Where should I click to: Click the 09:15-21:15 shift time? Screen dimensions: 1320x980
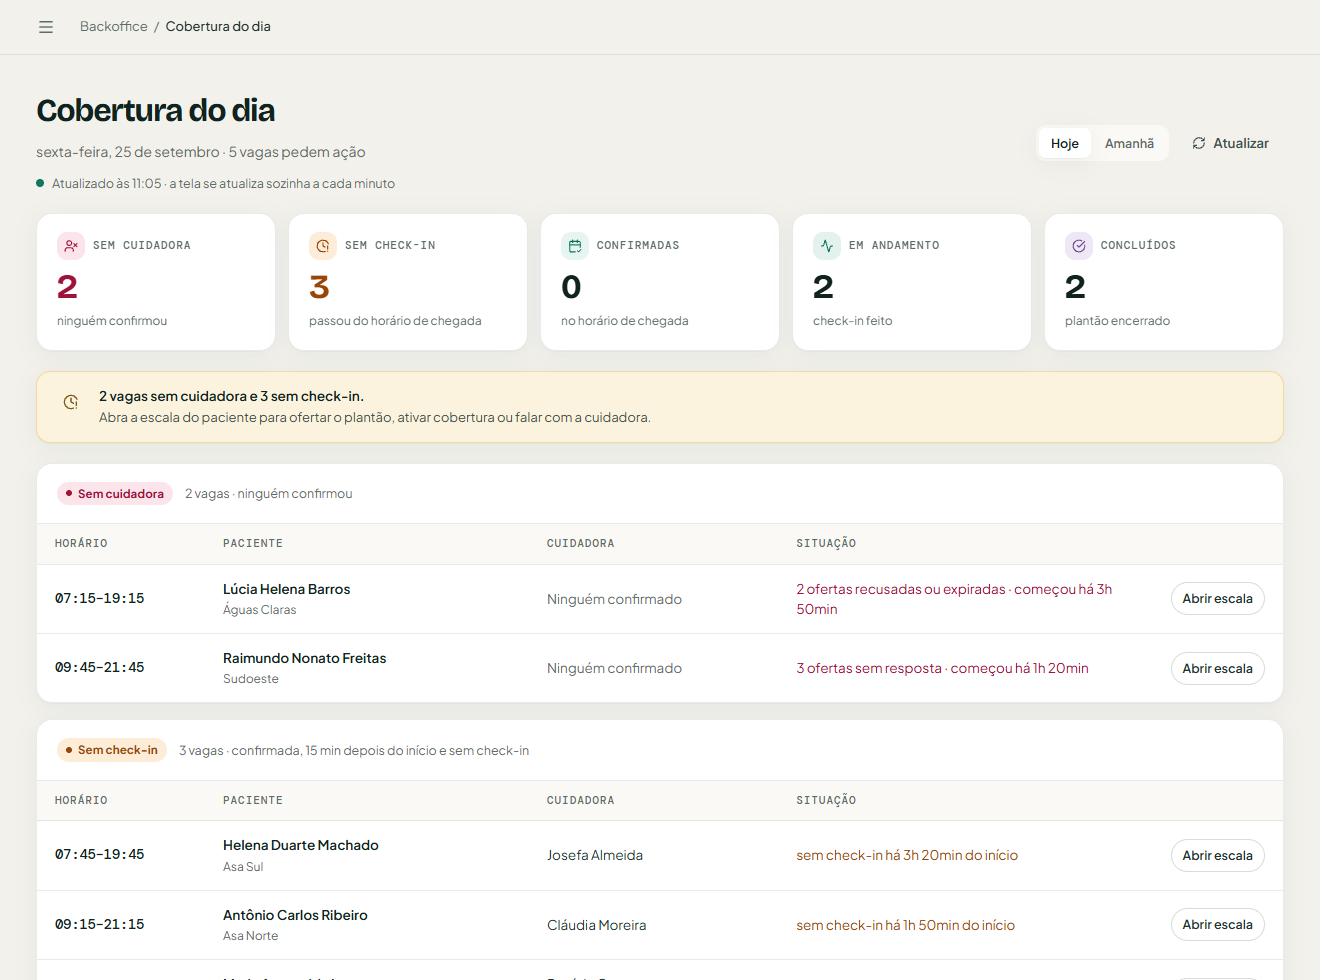pyautogui.click(x=100, y=925)
